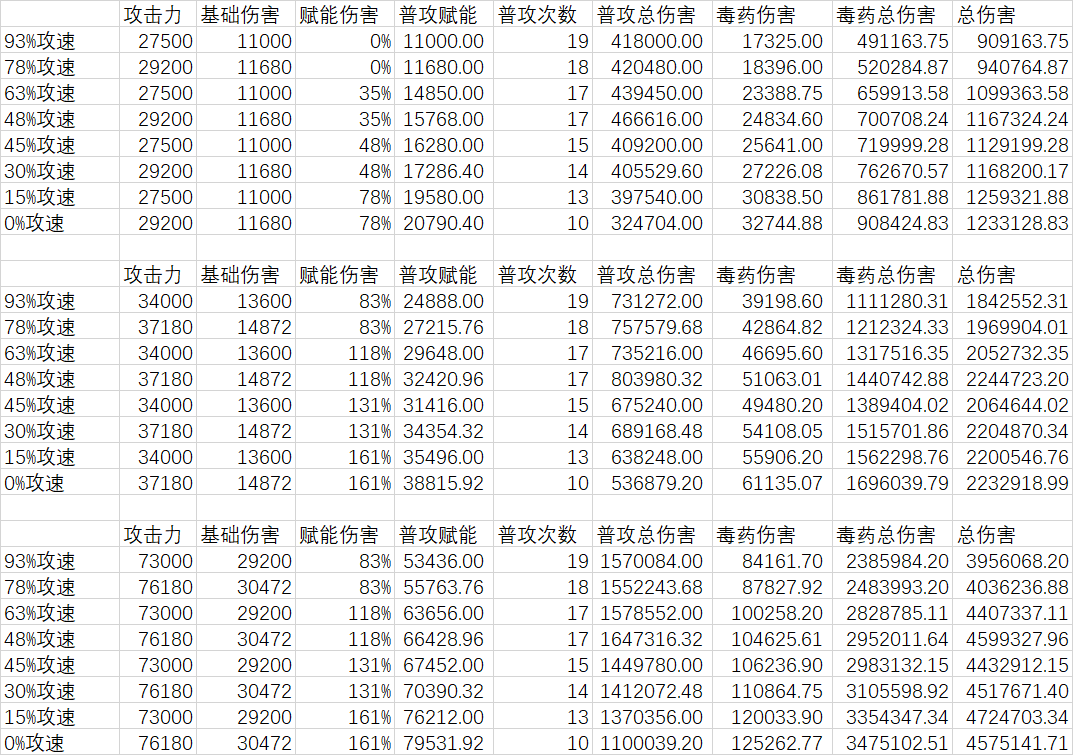
Task: Select the 17286.40 cell
Action: coord(443,171)
